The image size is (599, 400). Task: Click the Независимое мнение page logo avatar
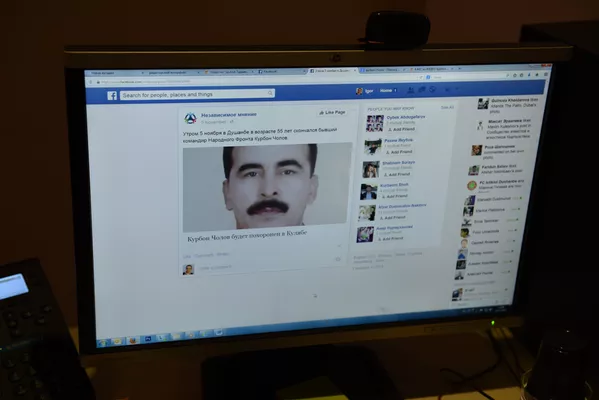190,118
